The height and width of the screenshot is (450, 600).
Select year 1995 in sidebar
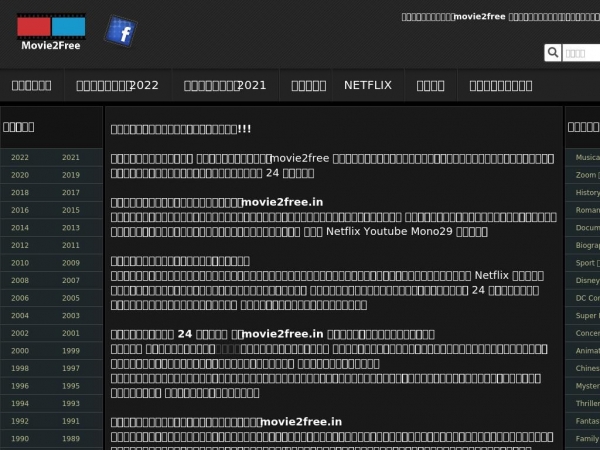click(x=71, y=386)
